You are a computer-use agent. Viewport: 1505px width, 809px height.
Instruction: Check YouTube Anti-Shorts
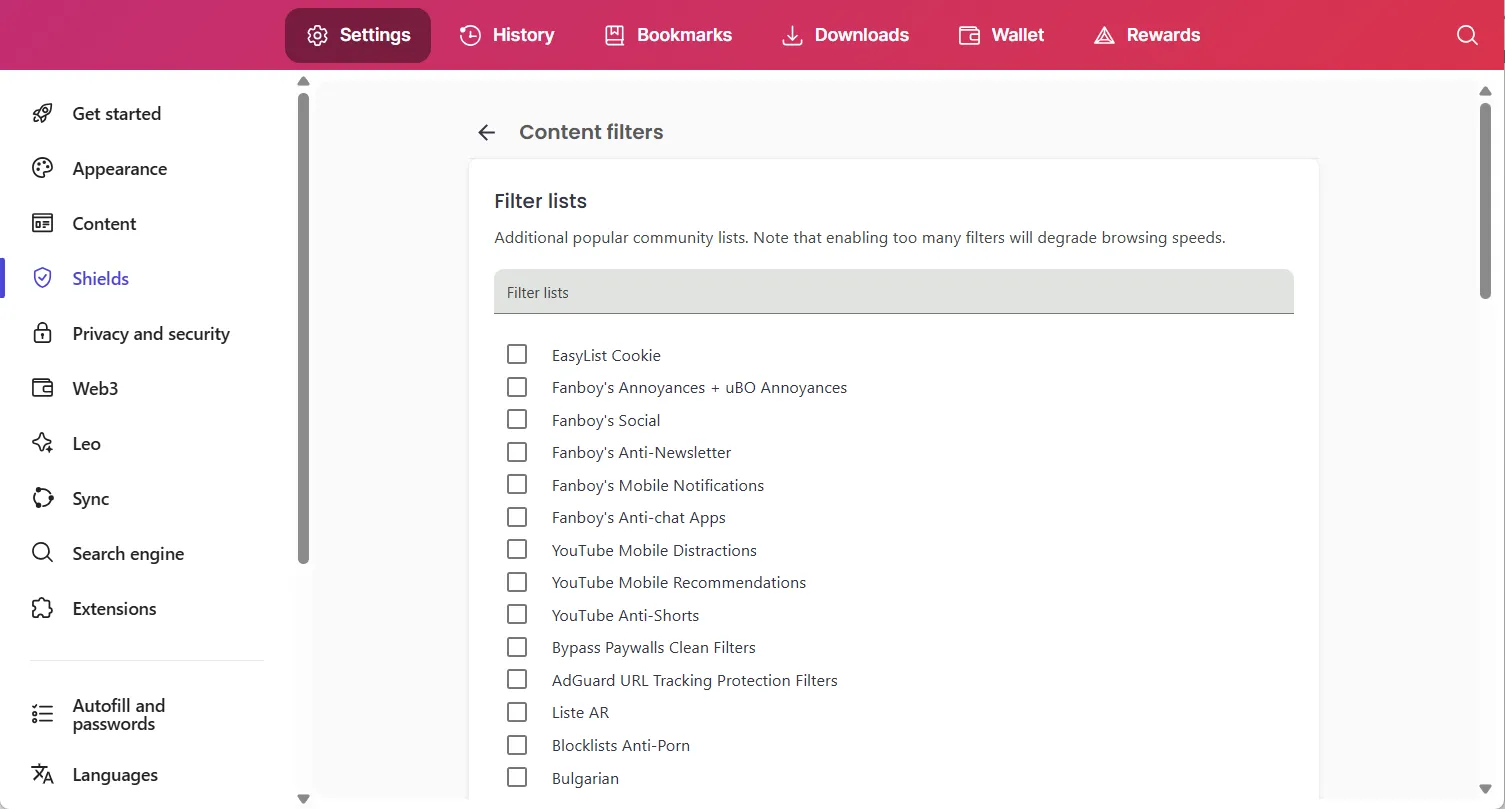coord(517,614)
